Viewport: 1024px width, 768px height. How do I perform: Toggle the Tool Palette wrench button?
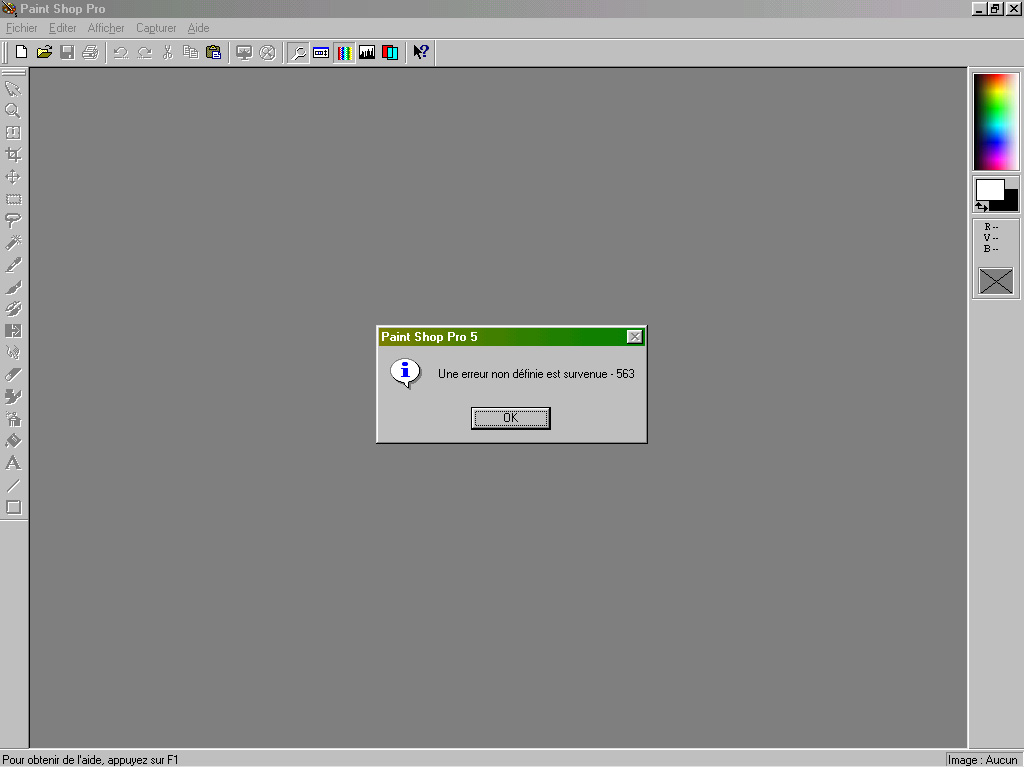coord(298,52)
